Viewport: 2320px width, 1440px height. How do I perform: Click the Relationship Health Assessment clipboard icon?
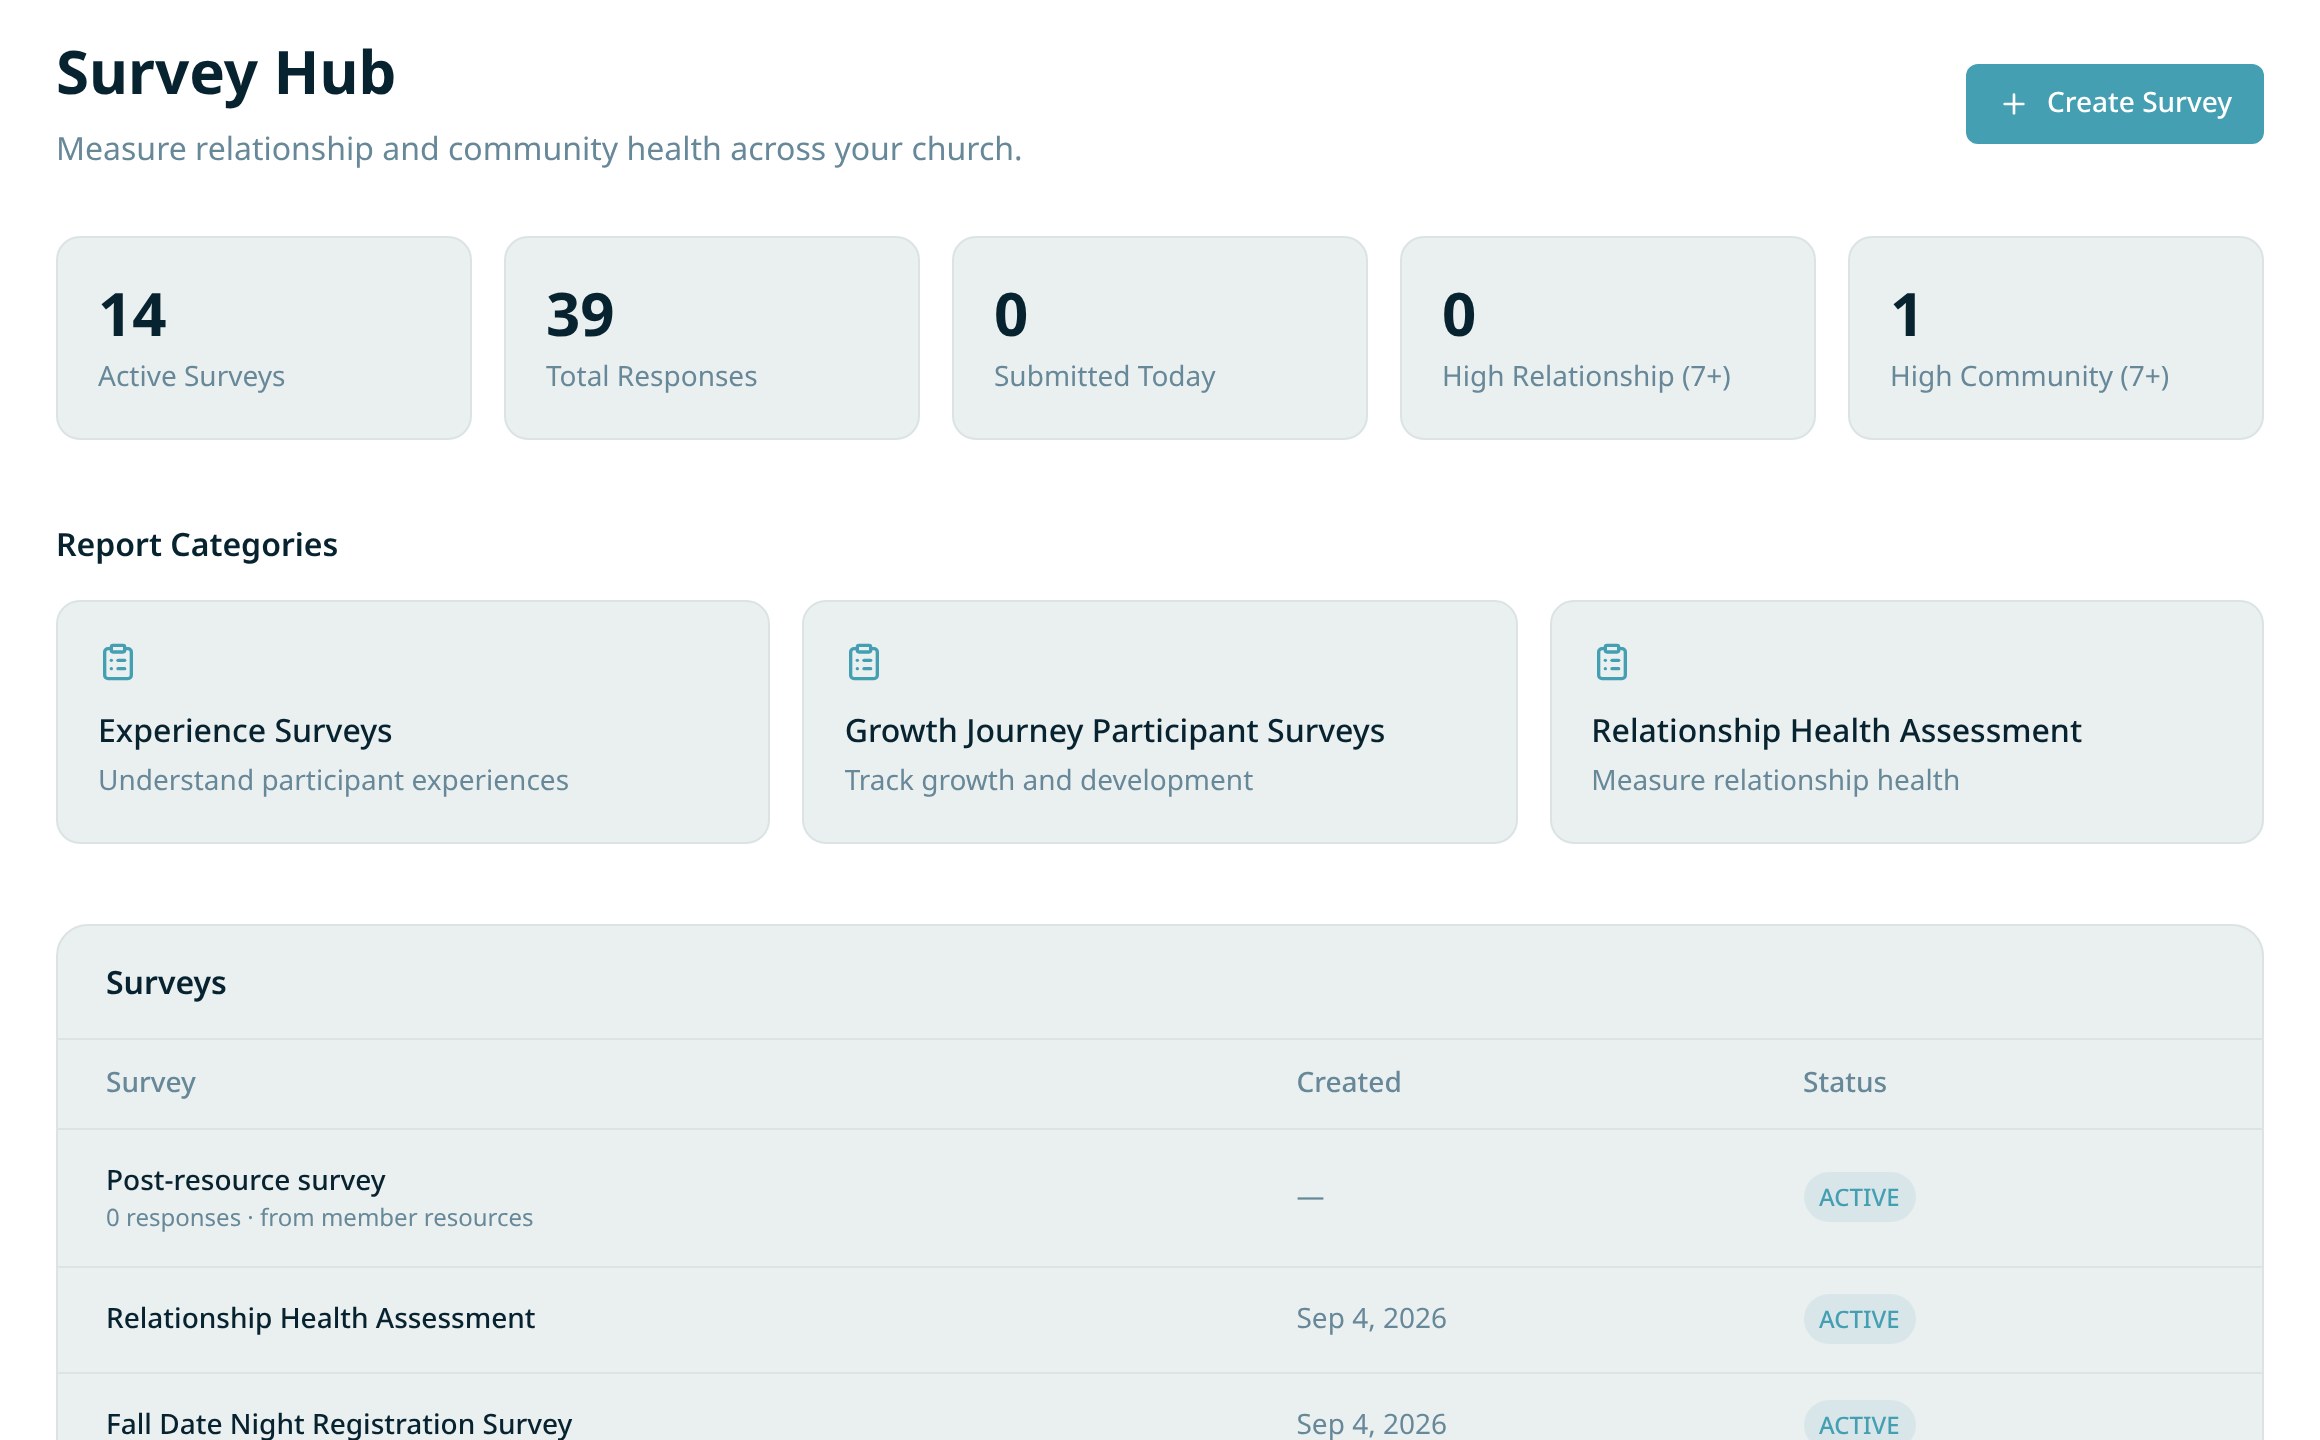[1612, 662]
